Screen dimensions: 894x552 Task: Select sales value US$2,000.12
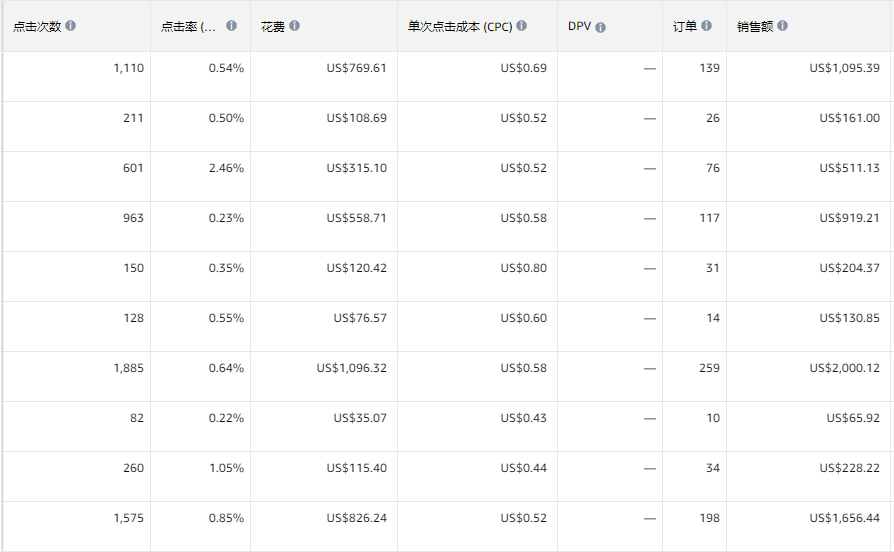tap(844, 368)
